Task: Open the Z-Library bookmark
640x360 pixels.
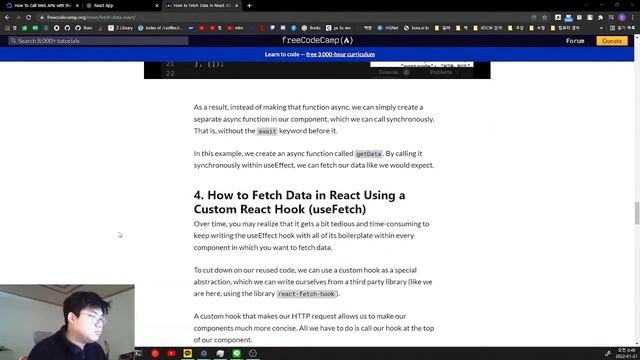Action: click(x=120, y=28)
